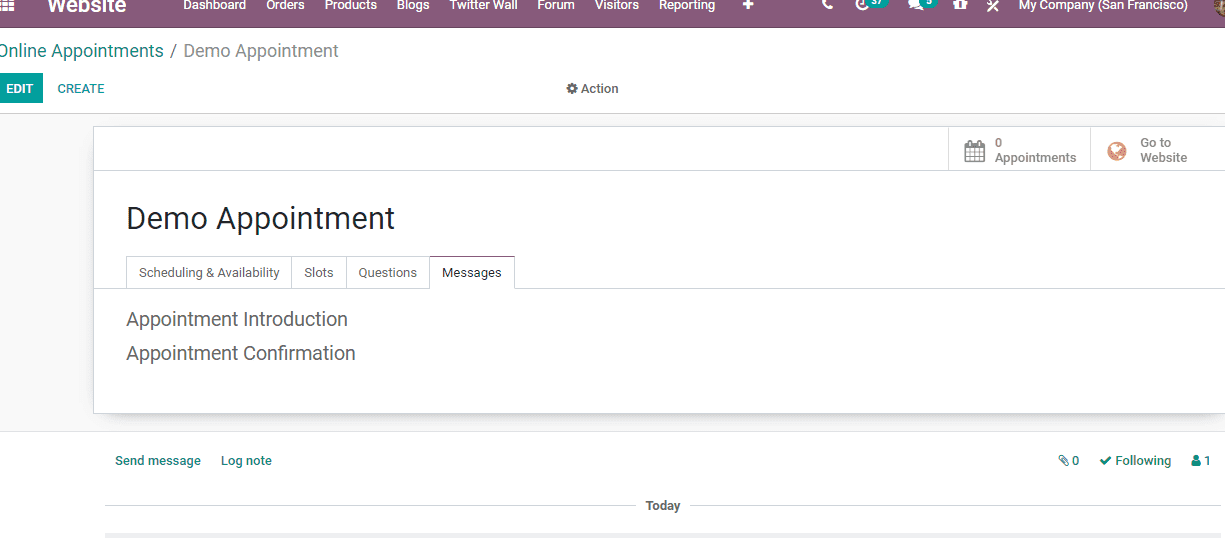This screenshot has height=538, width=1225.
Task: Toggle the Following status
Action: click(x=1135, y=461)
